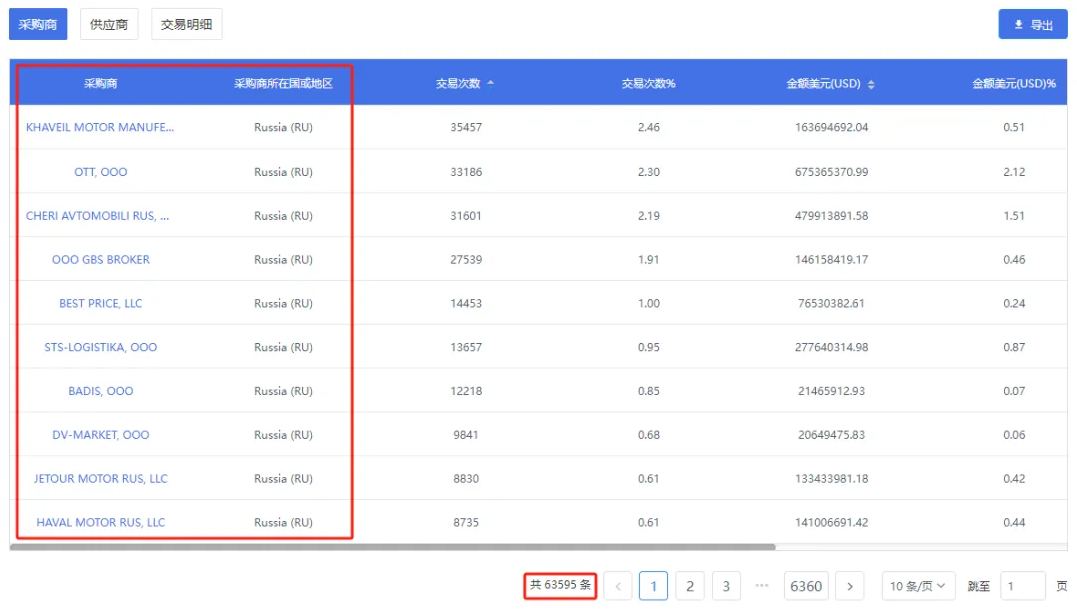Click the amount 20649475.83 cell
This screenshot has height=612, width=1077.
(831, 435)
